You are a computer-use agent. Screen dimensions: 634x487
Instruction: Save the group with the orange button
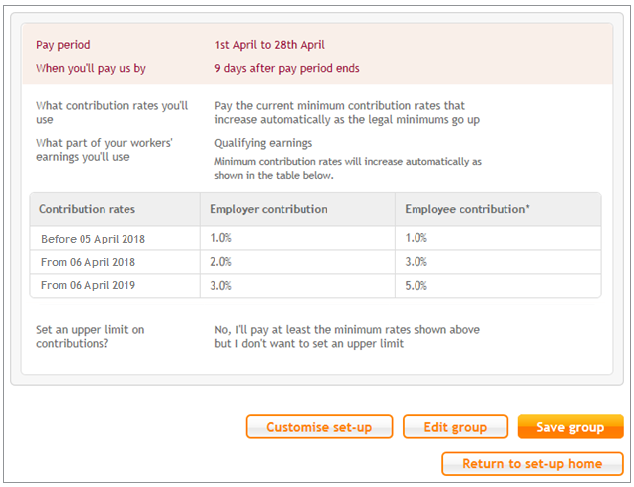click(x=570, y=427)
